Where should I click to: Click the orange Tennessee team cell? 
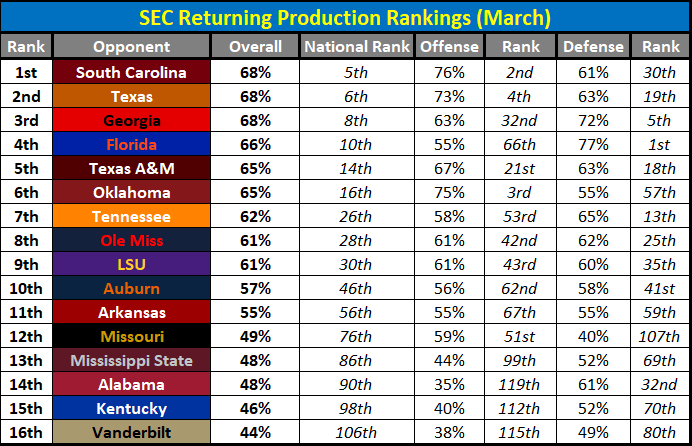point(131,217)
